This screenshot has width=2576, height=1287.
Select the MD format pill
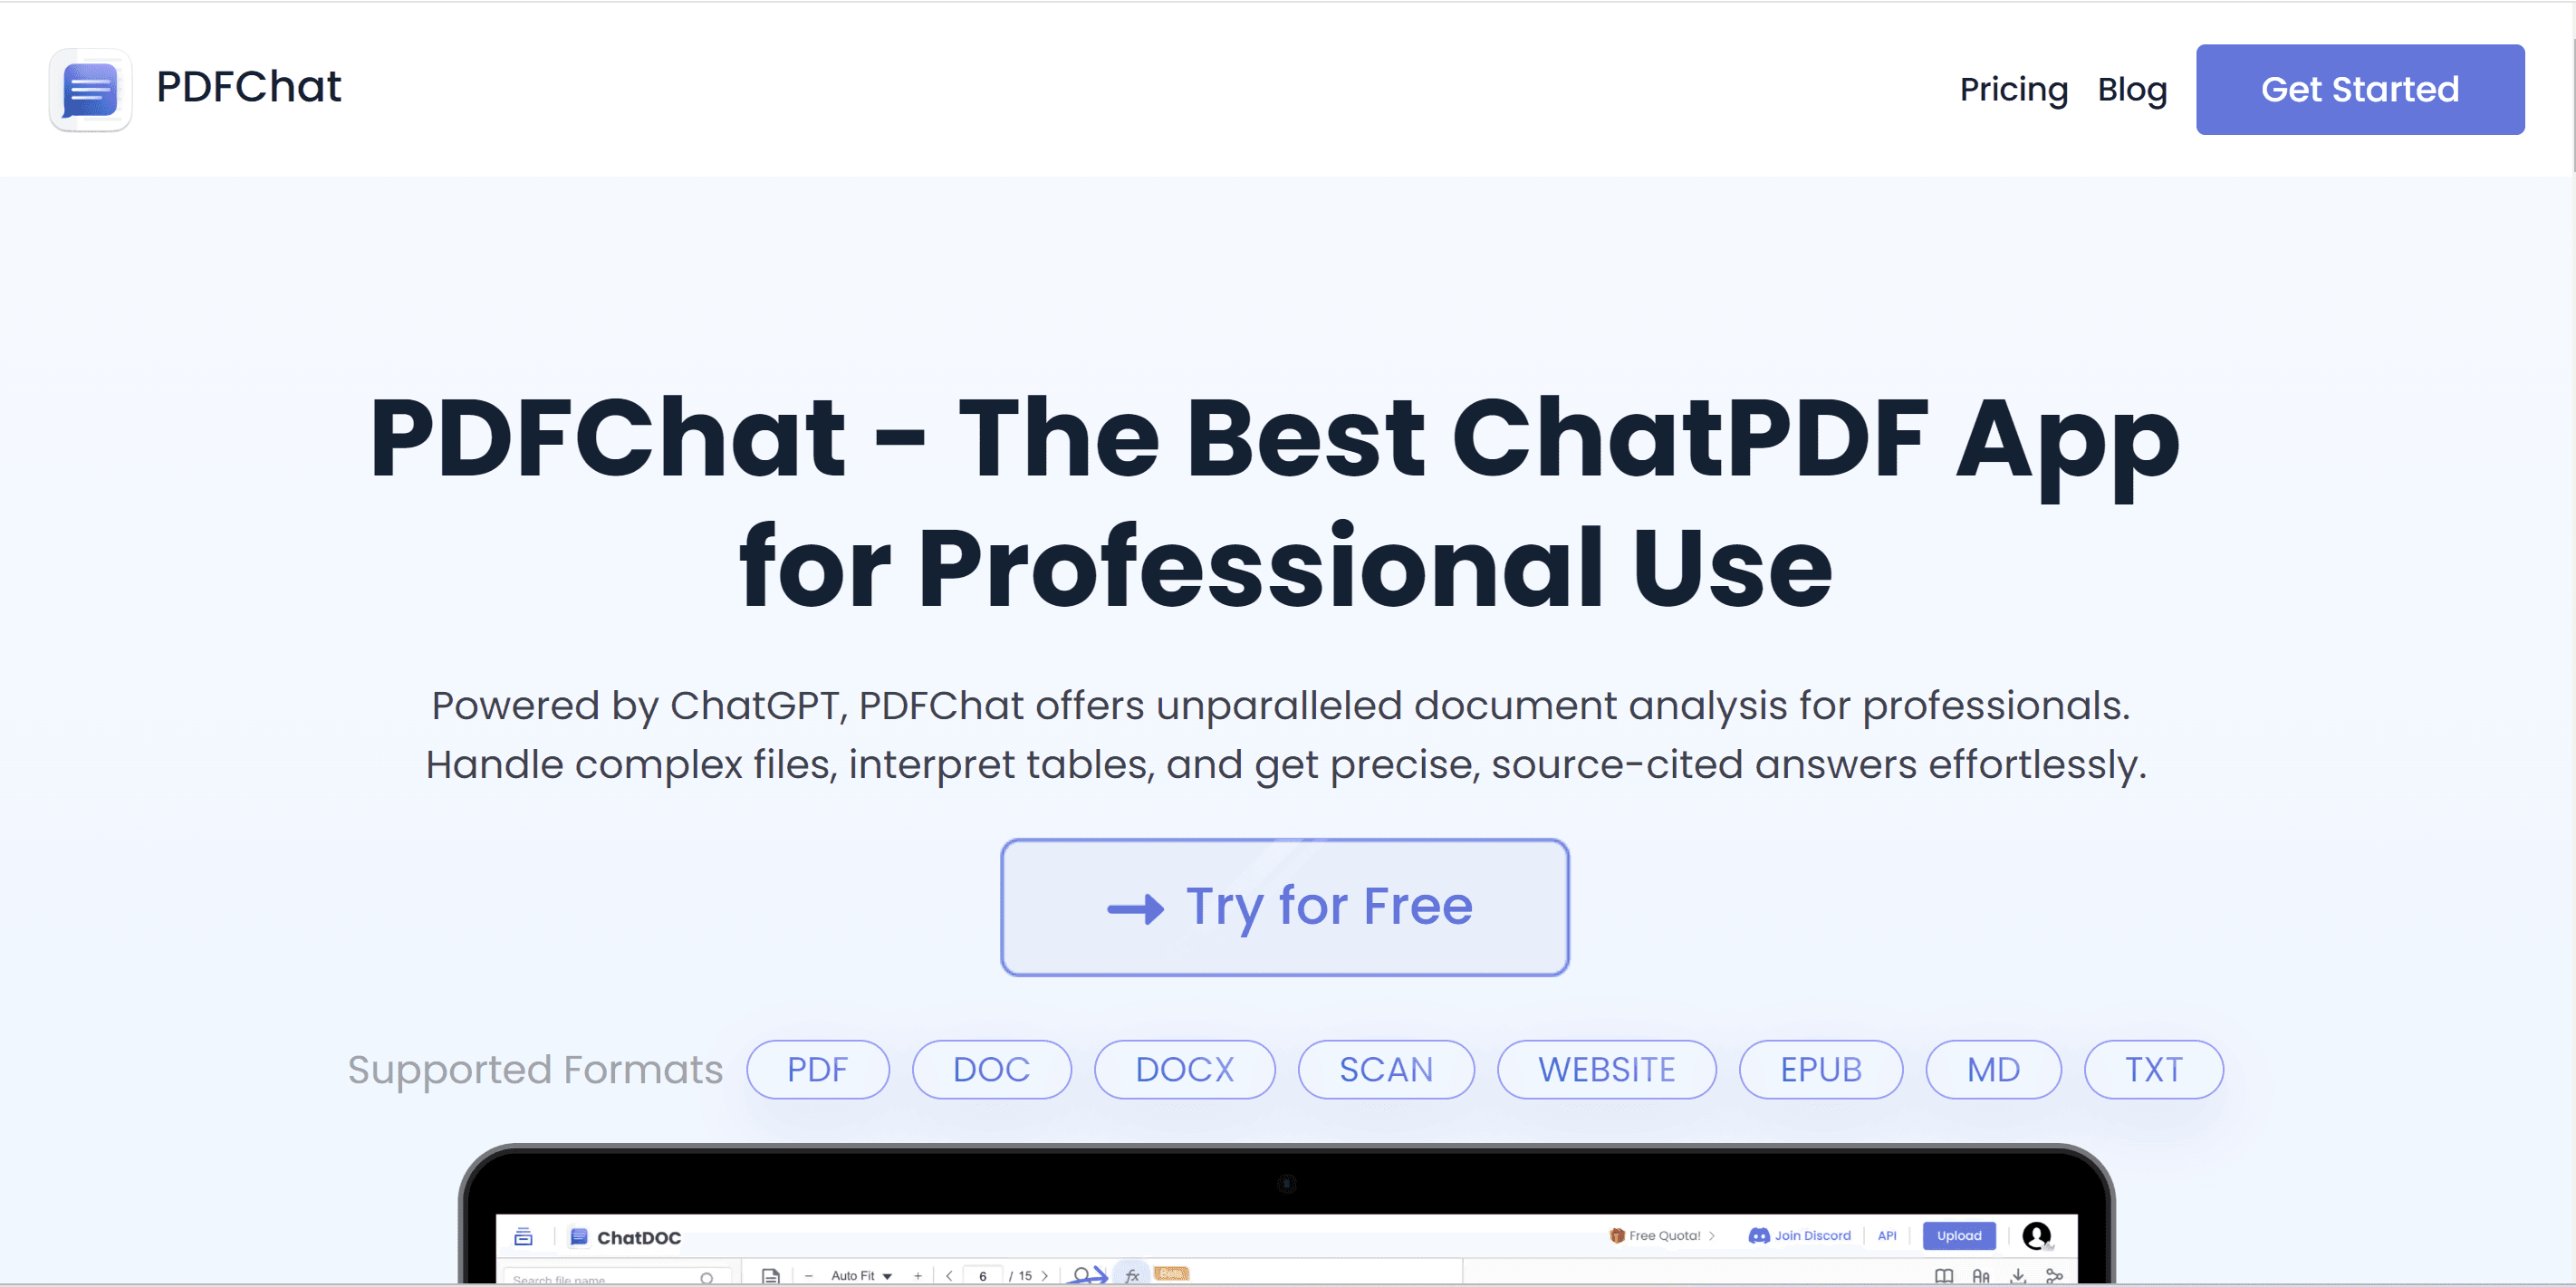pos(1994,1069)
